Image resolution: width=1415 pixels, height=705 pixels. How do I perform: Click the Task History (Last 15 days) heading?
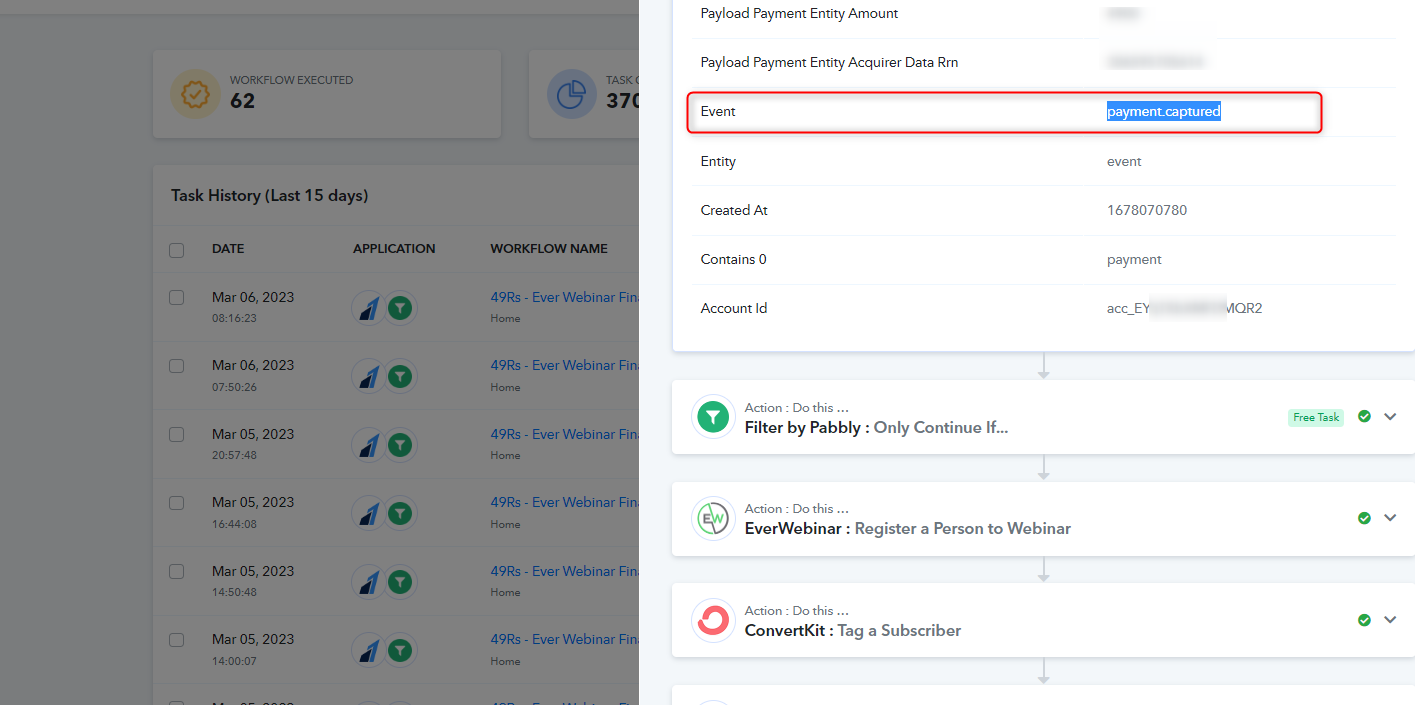pyautogui.click(x=269, y=196)
